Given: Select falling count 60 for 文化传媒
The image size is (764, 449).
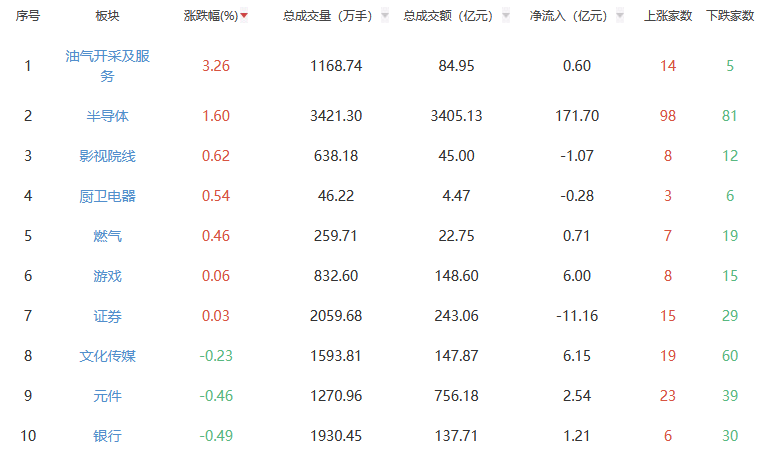Looking at the screenshot, I should [x=730, y=356].
